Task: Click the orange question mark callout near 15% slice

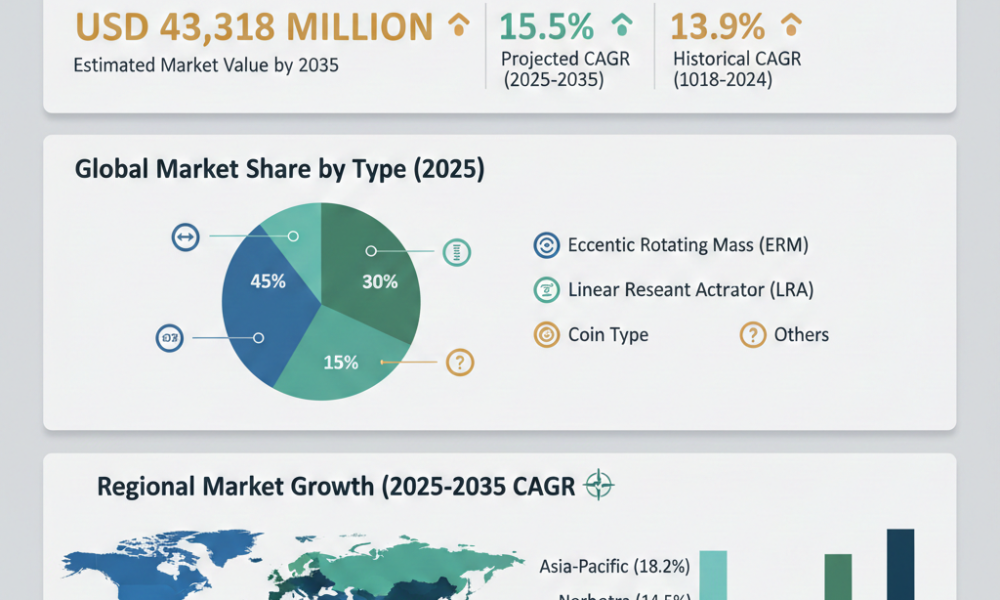Action: click(x=460, y=362)
